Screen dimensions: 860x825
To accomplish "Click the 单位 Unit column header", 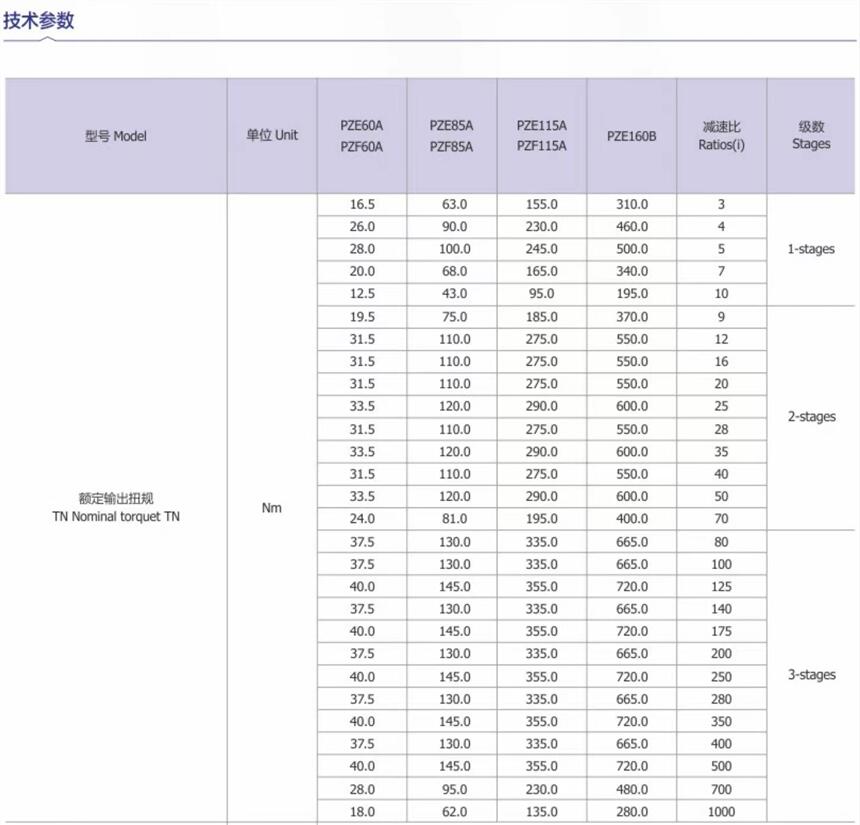I will tap(272, 135).
